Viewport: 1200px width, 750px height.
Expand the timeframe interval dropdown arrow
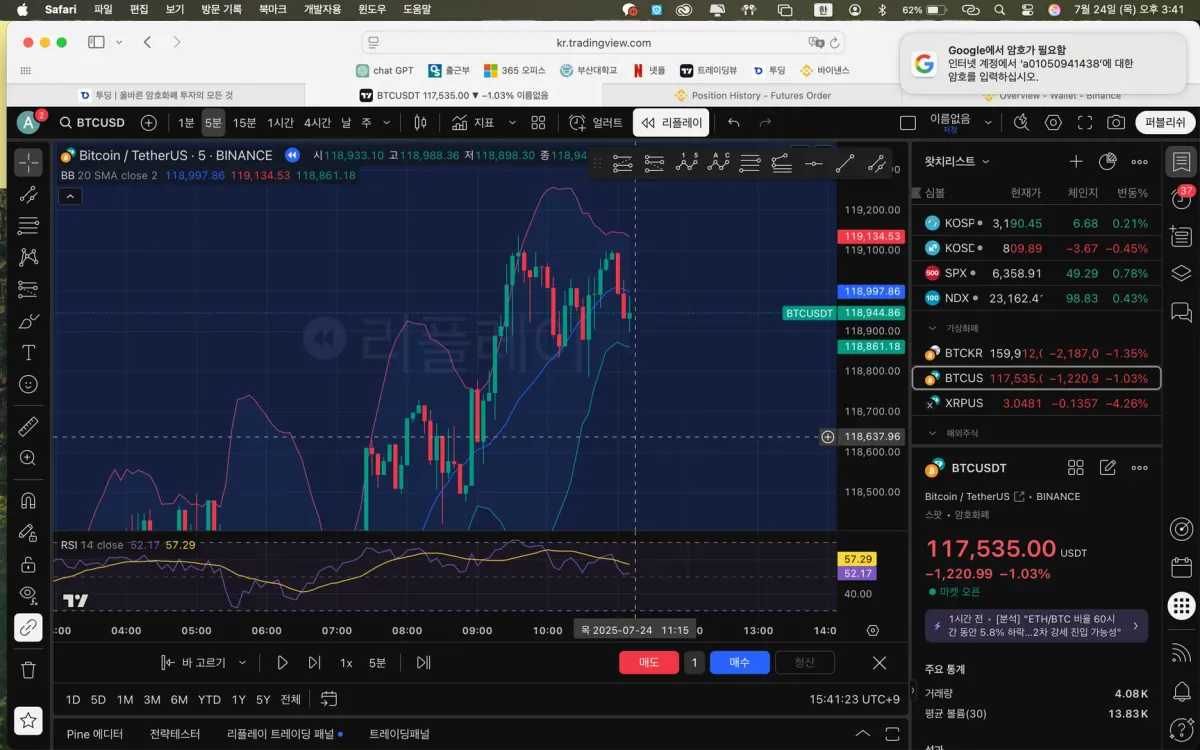386,122
